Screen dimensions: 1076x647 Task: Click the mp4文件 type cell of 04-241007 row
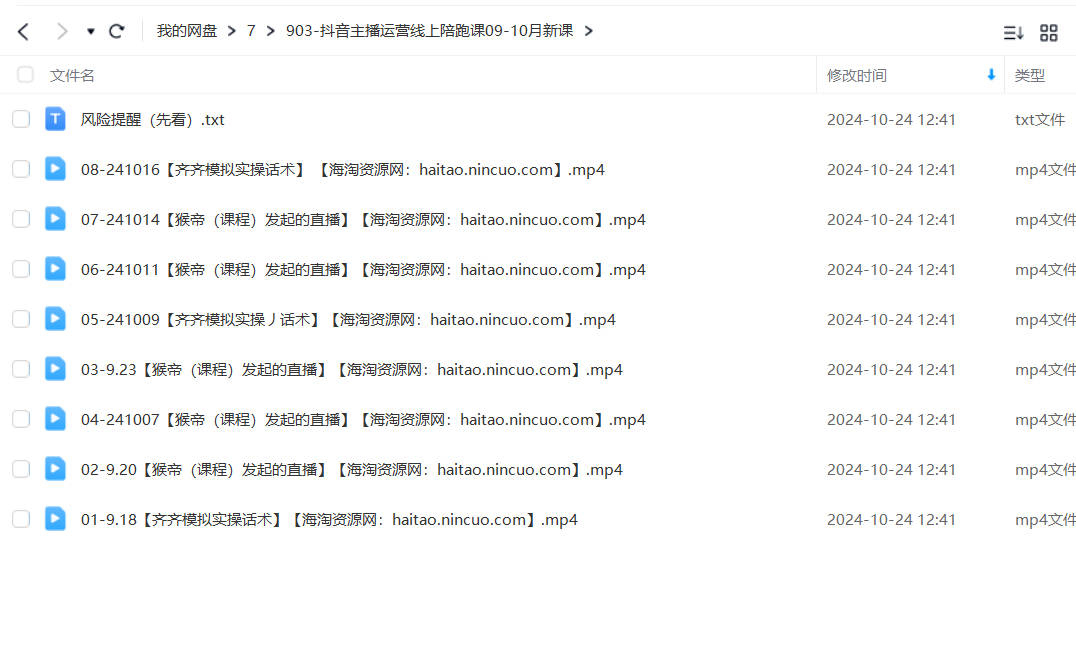point(1045,420)
